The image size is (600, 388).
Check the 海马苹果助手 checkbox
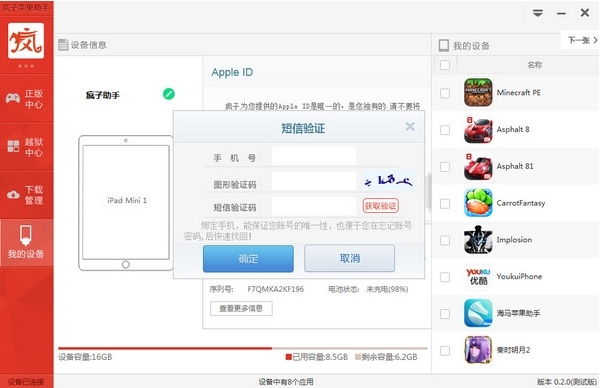point(445,314)
